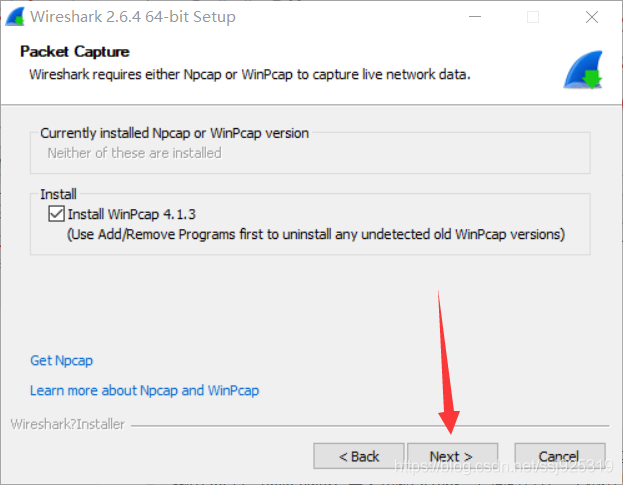Click the 'Wireshark?Installer' branding text
Screen dimensions: 623x485
click(x=68, y=424)
